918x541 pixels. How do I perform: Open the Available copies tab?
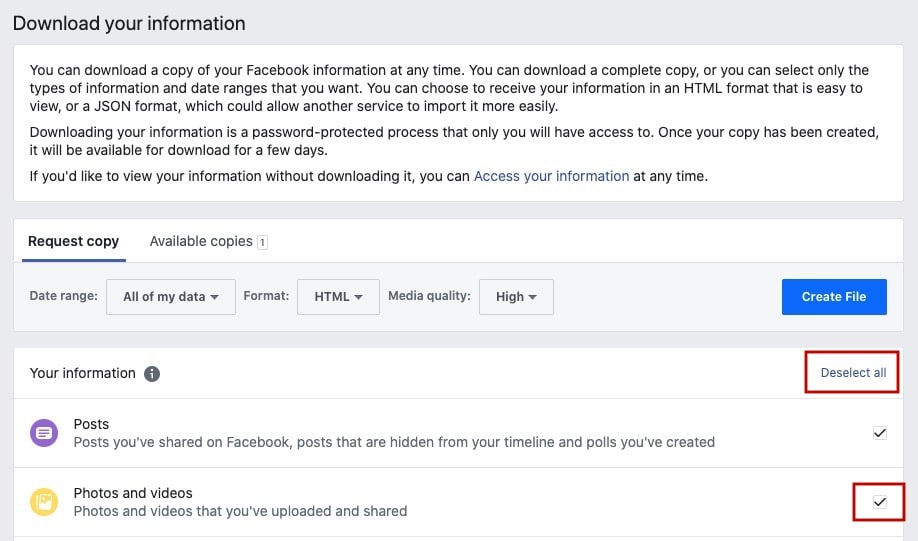(x=201, y=241)
